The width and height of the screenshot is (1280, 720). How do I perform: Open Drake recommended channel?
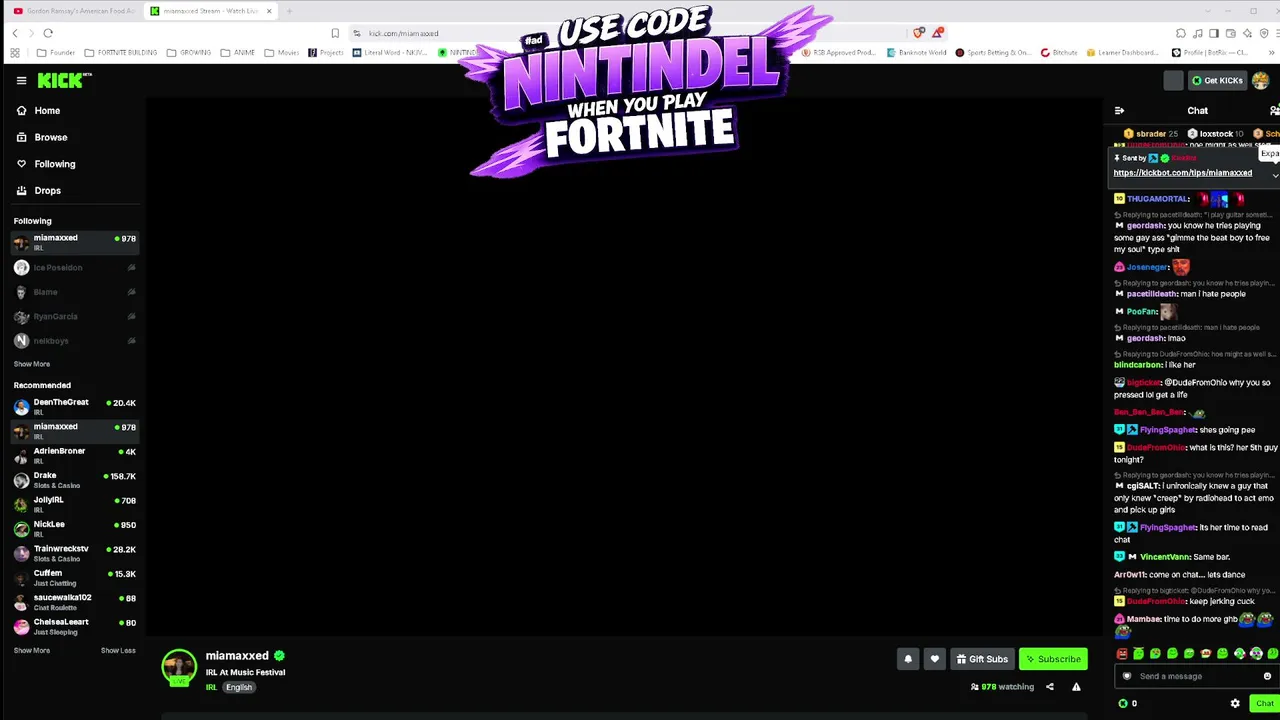[75, 480]
